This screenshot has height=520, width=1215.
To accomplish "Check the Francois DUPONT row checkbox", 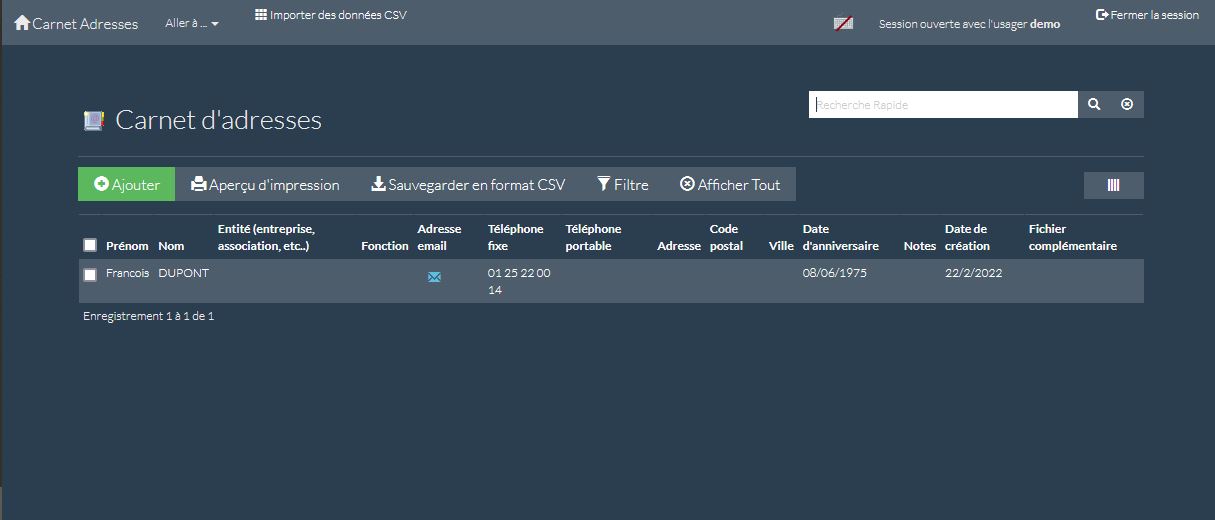I will click(90, 274).
